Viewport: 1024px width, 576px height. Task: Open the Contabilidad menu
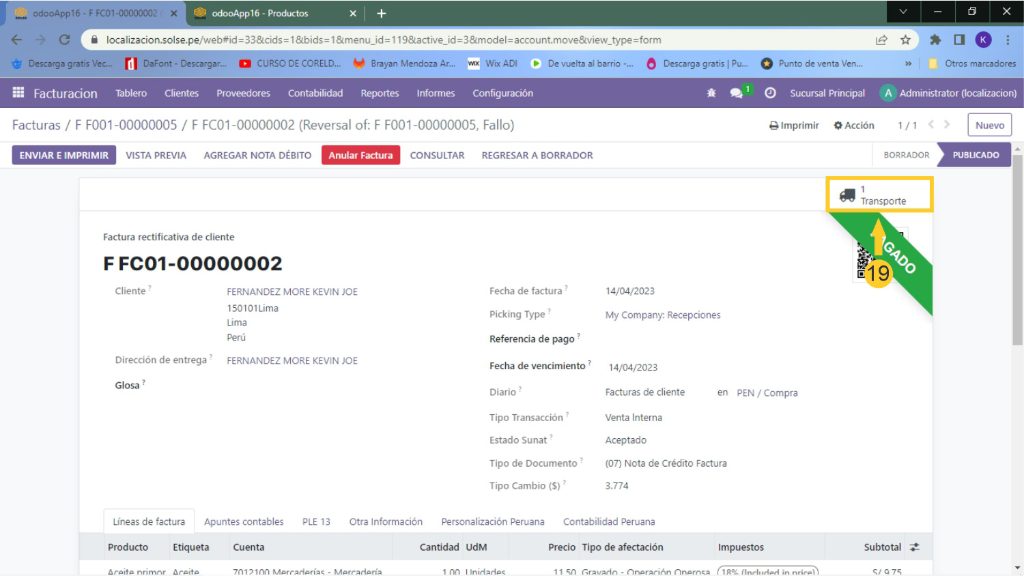pos(315,93)
